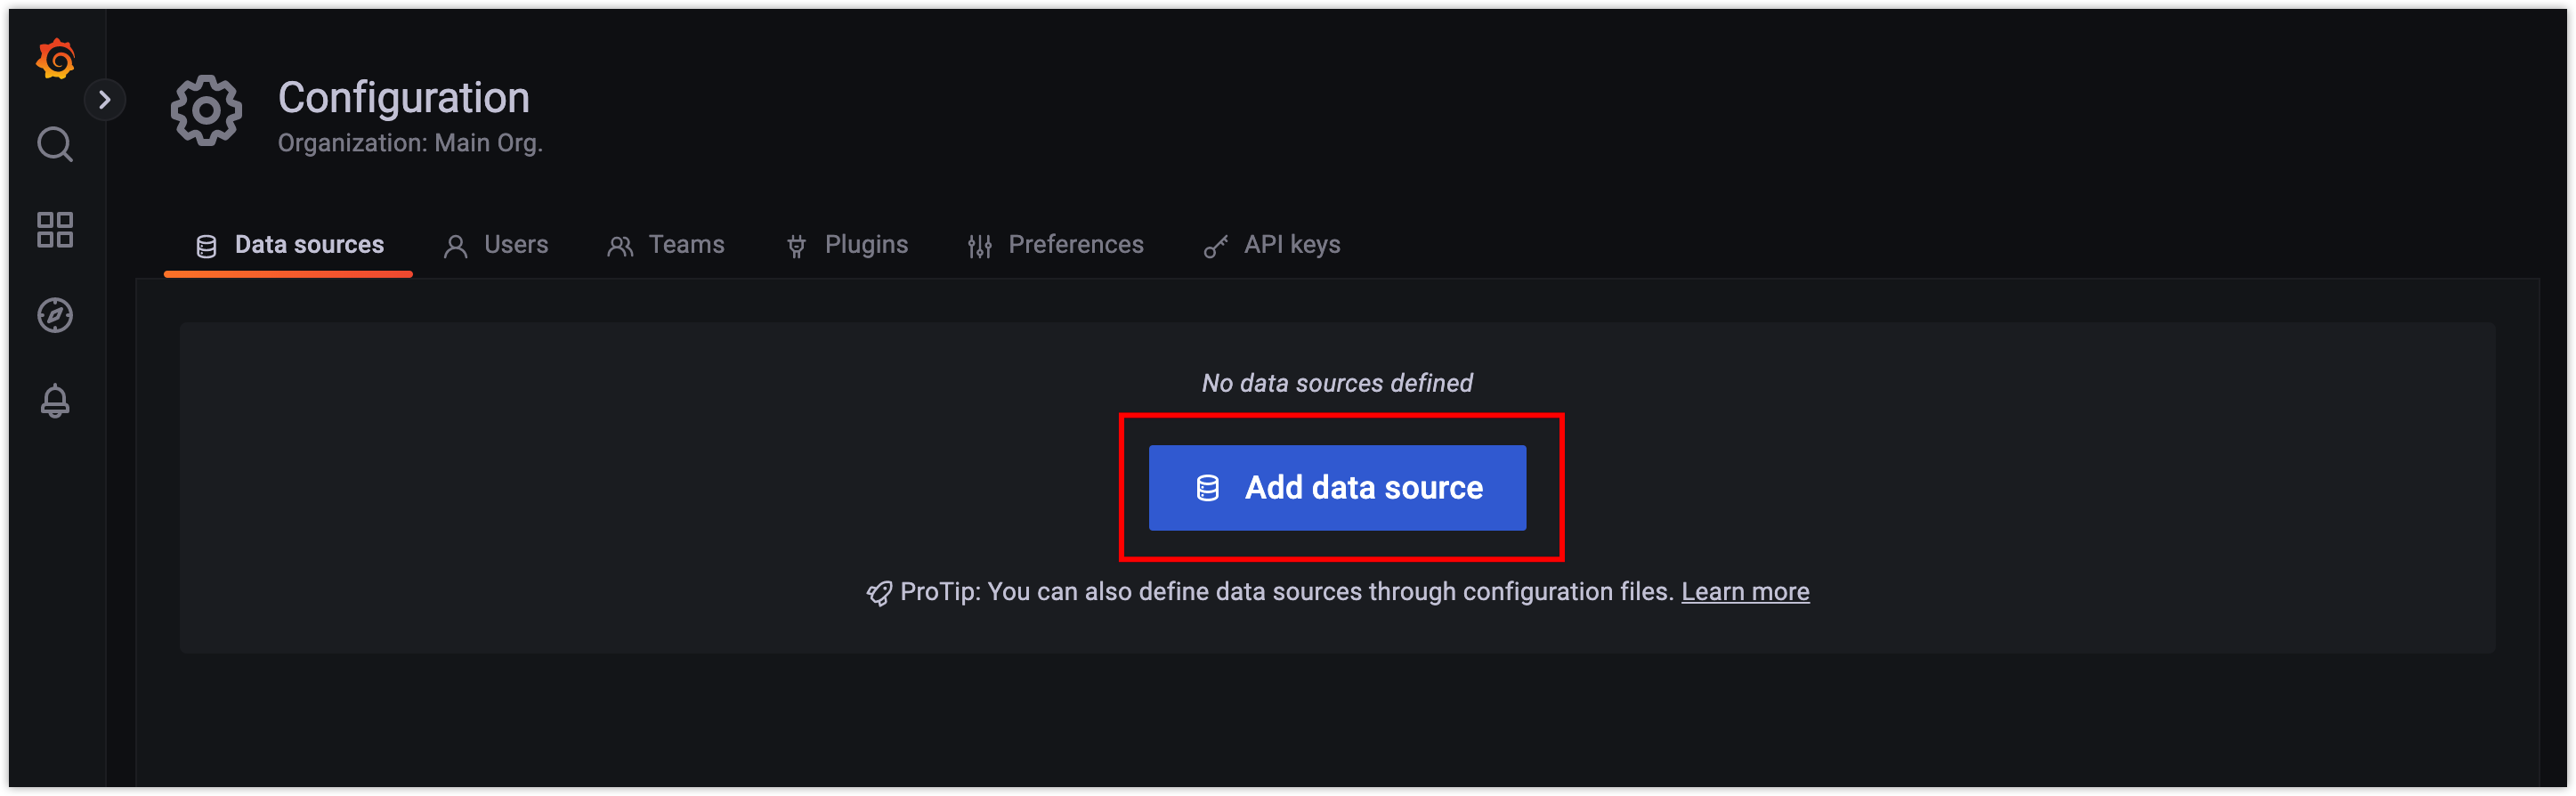Screen dimensions: 2576x796
Task: Click the Configuration gear icon
Action: 206,111
